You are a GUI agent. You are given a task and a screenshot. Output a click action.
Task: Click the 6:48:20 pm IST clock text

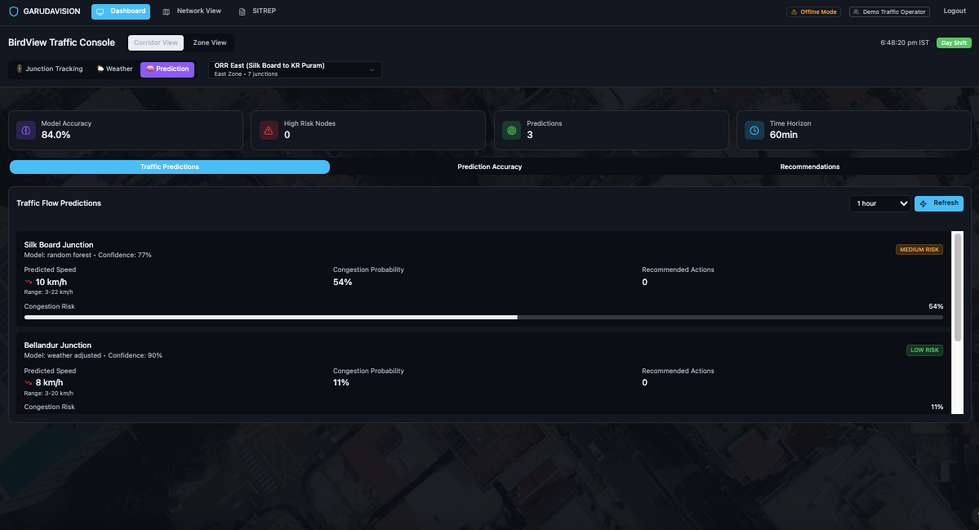pos(905,43)
